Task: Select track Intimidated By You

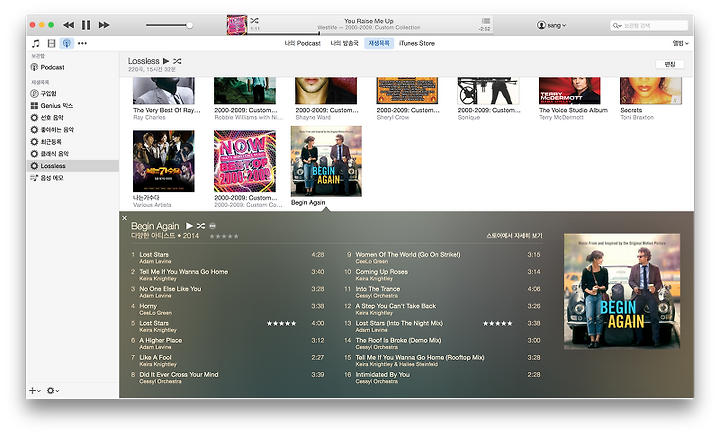Action: [x=444, y=377]
